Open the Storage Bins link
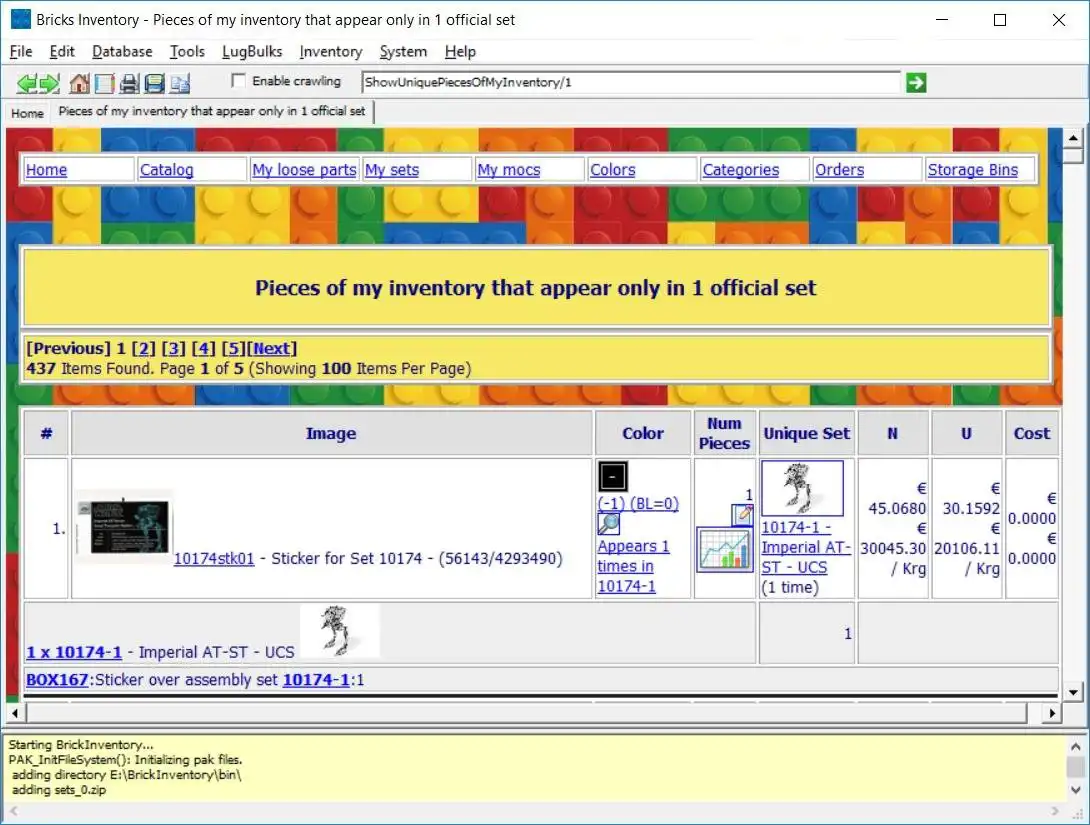 pyautogui.click(x=973, y=170)
